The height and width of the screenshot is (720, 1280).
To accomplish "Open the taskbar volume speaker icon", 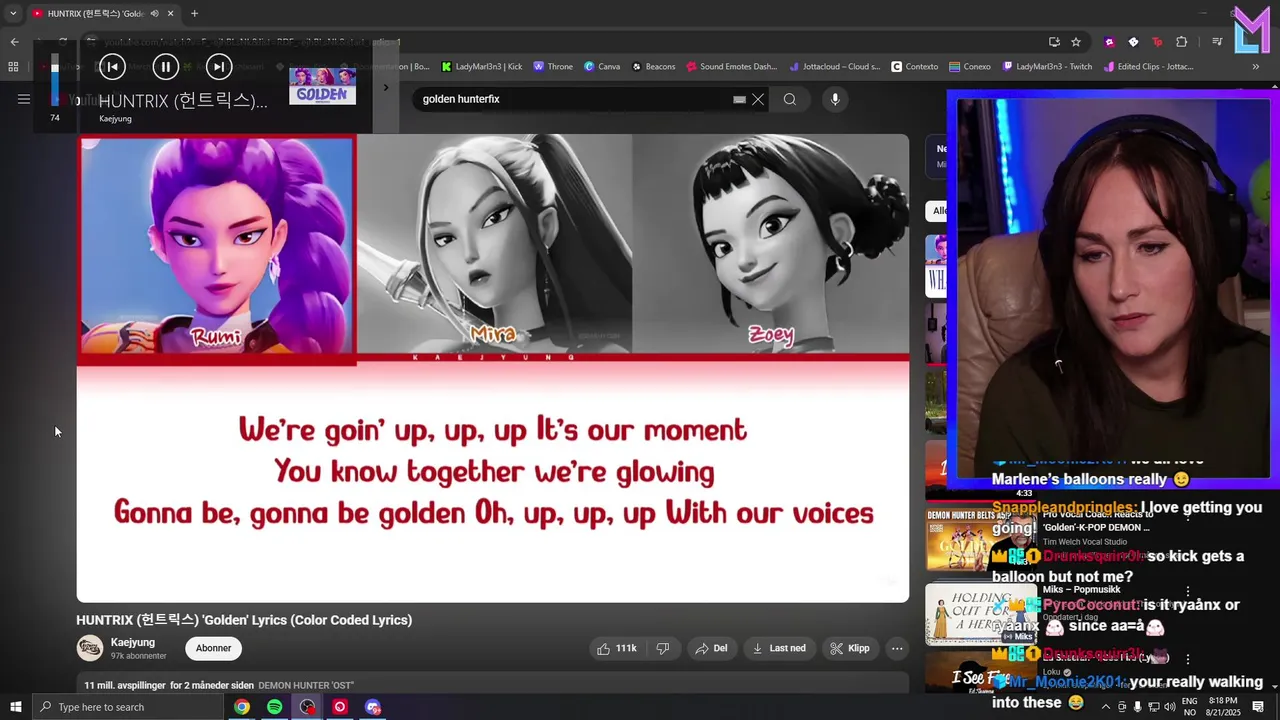I will (x=1169, y=707).
